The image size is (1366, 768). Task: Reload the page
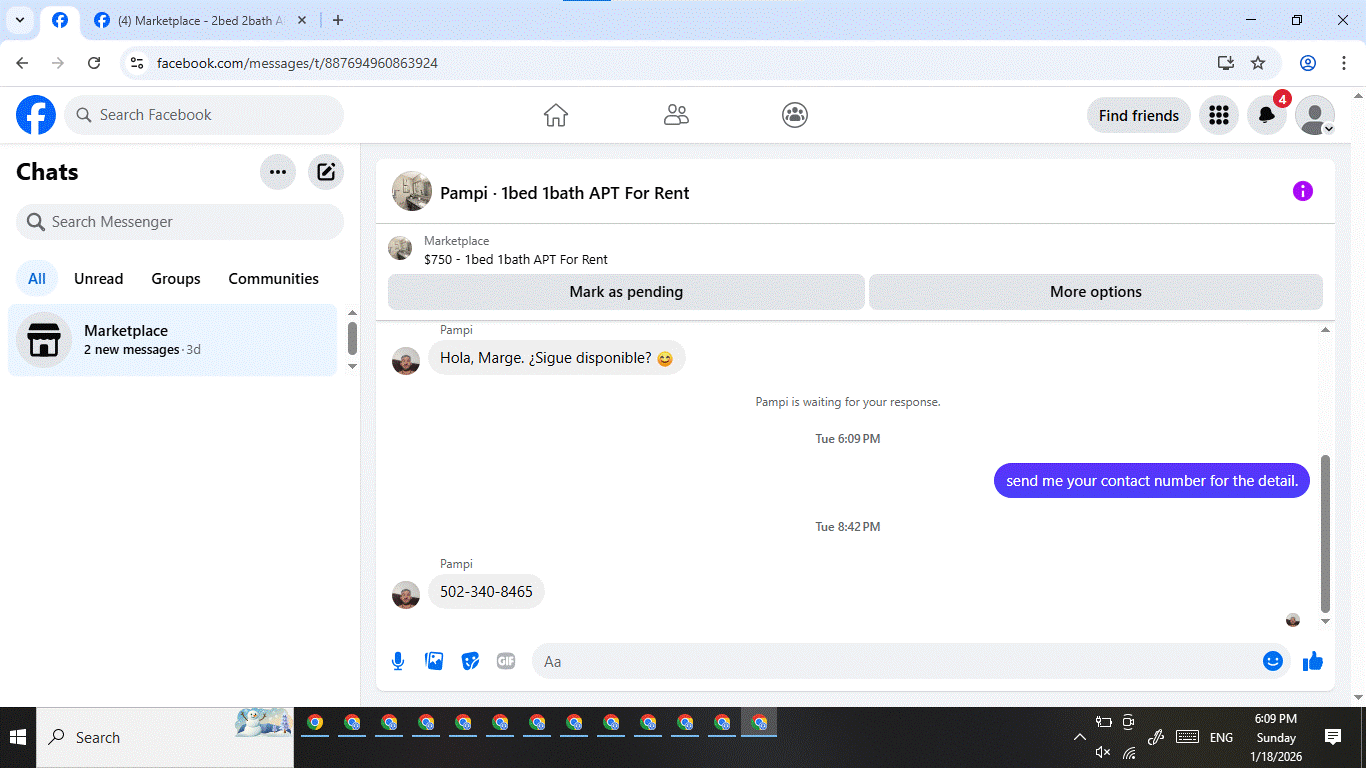point(94,63)
